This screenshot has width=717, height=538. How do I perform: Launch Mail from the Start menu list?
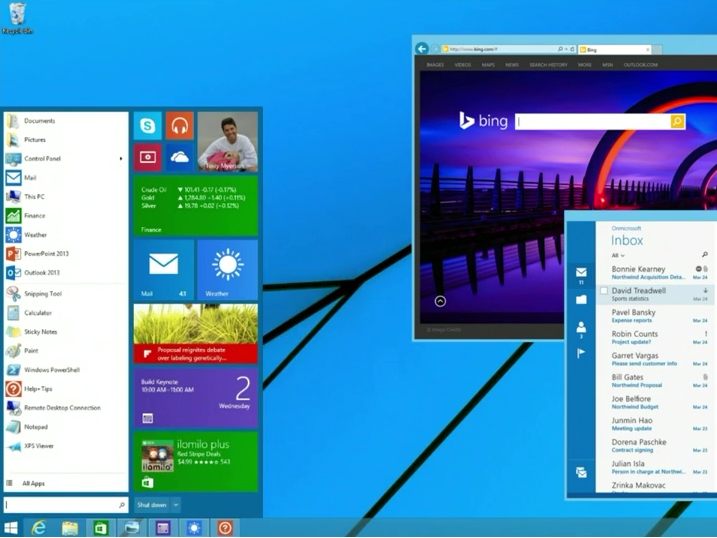65,177
